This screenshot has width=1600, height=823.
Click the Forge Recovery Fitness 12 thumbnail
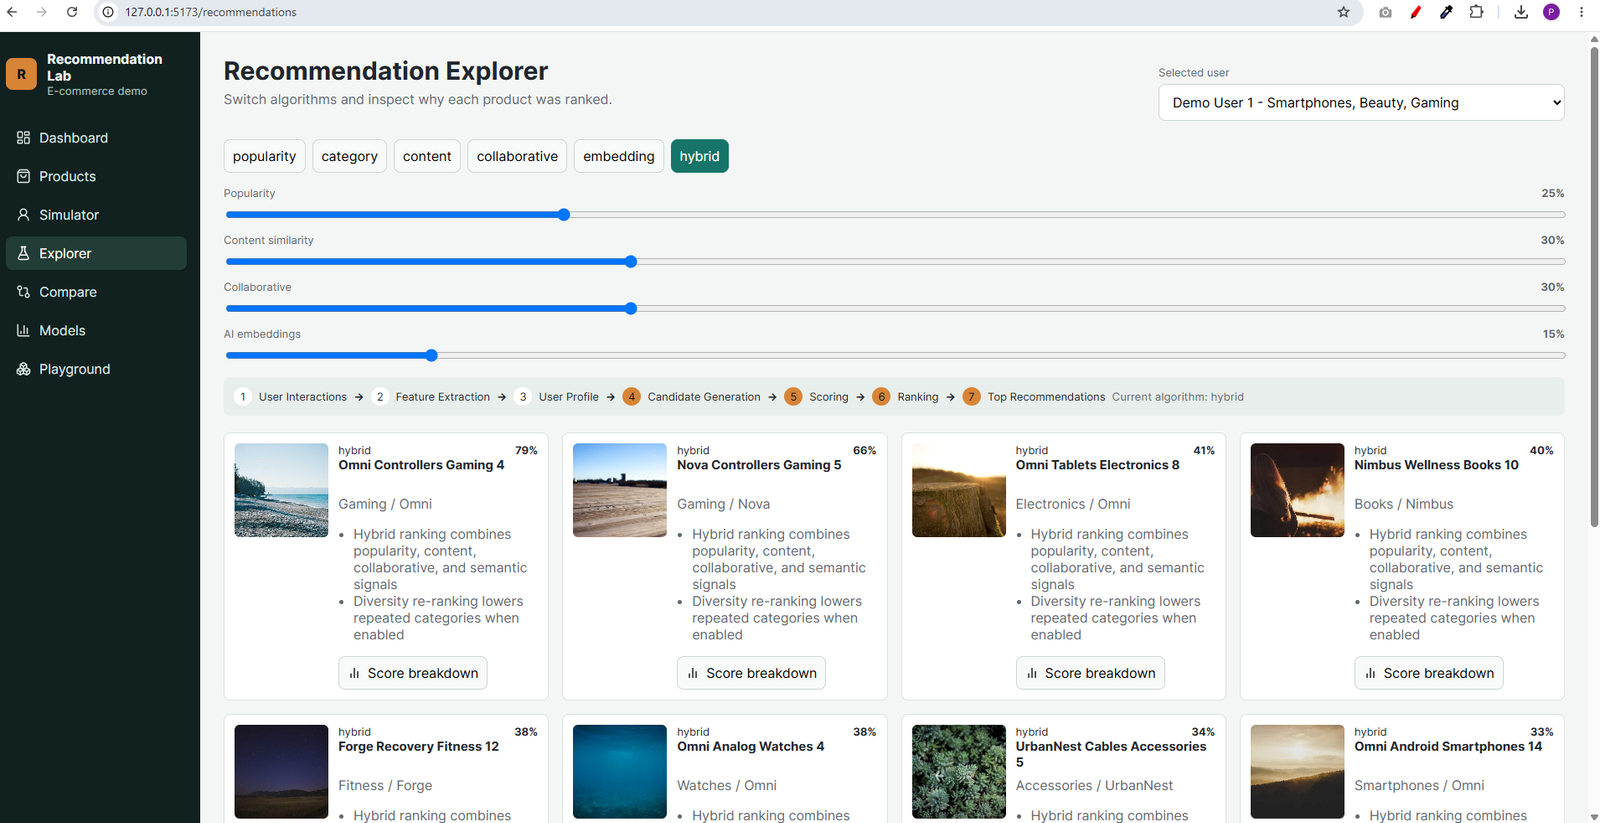pos(281,772)
